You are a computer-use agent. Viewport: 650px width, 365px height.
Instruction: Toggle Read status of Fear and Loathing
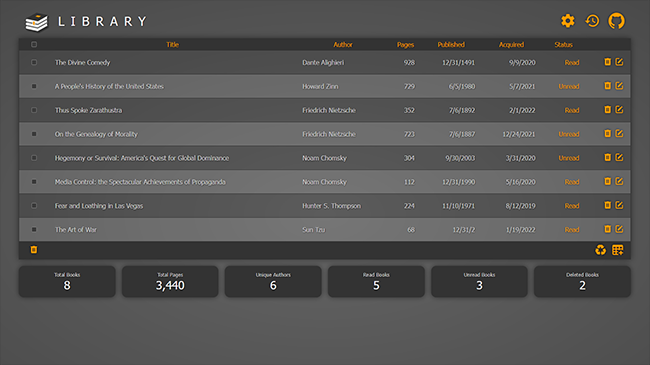(572, 206)
